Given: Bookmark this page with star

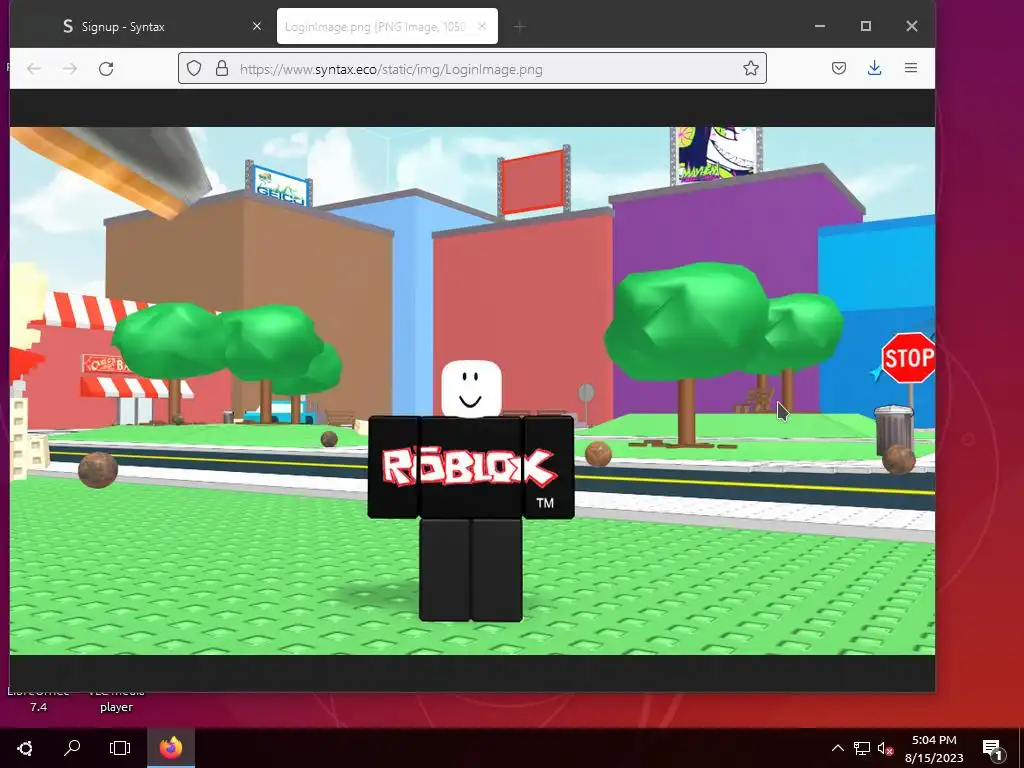Looking at the screenshot, I should tap(751, 69).
